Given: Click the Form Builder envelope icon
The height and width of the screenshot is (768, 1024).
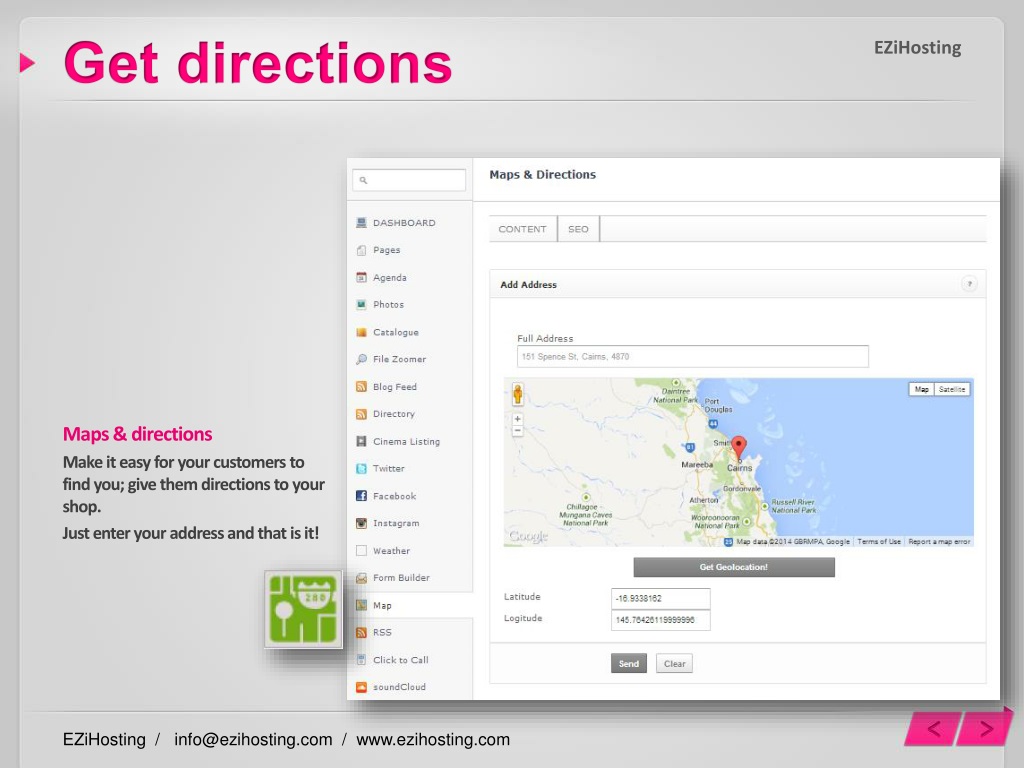Looking at the screenshot, I should (x=361, y=578).
